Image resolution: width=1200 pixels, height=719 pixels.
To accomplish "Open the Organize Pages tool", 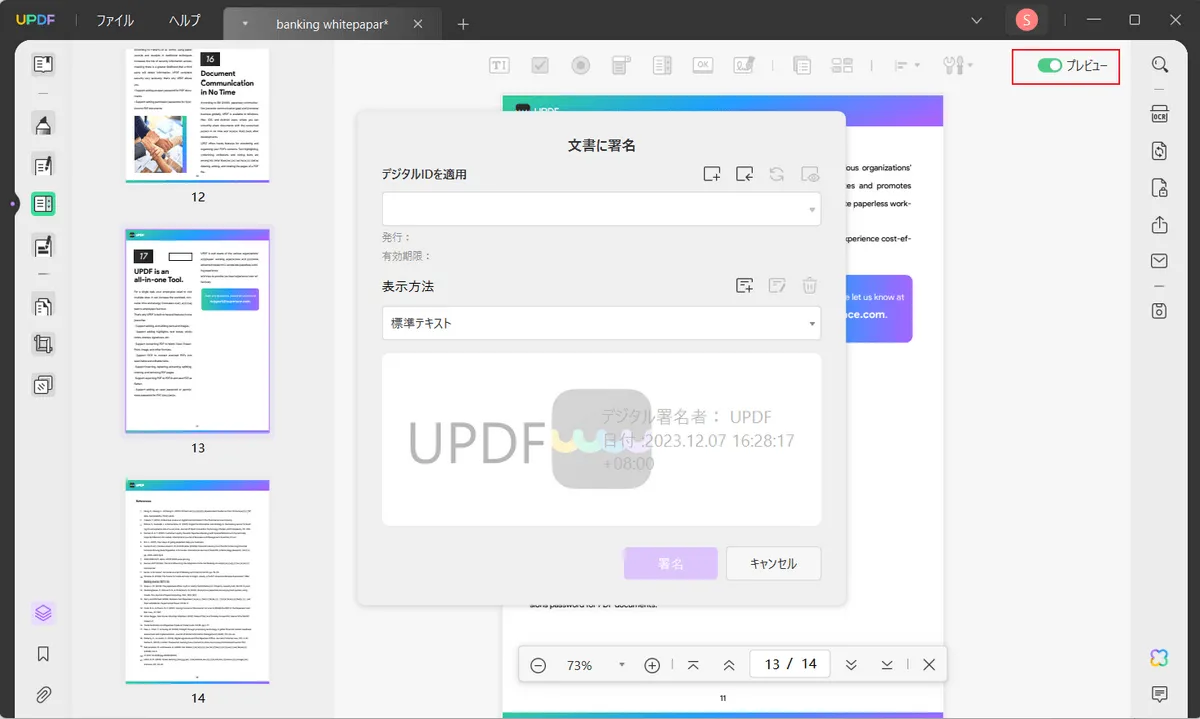I will coord(43,305).
